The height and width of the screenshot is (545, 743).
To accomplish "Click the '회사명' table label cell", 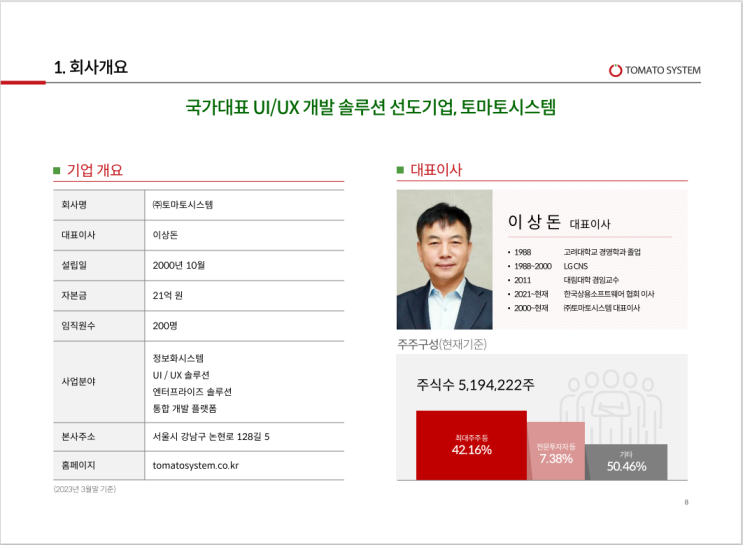I will coord(99,205).
